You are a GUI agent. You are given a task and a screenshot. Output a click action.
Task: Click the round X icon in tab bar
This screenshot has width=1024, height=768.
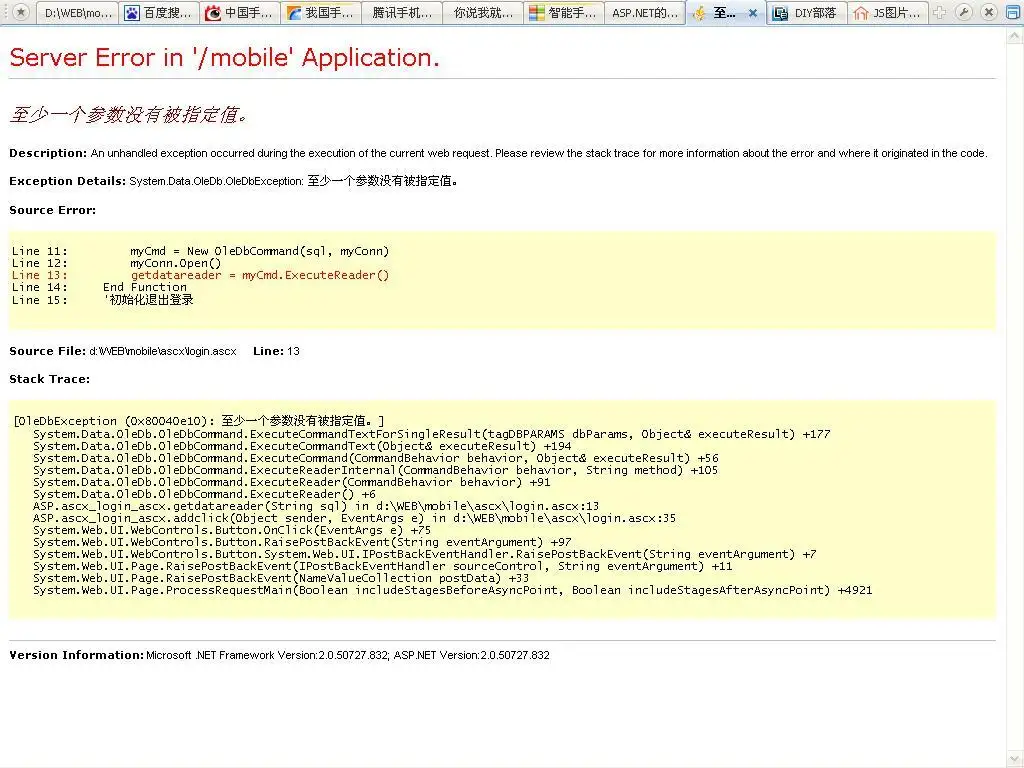click(x=989, y=12)
